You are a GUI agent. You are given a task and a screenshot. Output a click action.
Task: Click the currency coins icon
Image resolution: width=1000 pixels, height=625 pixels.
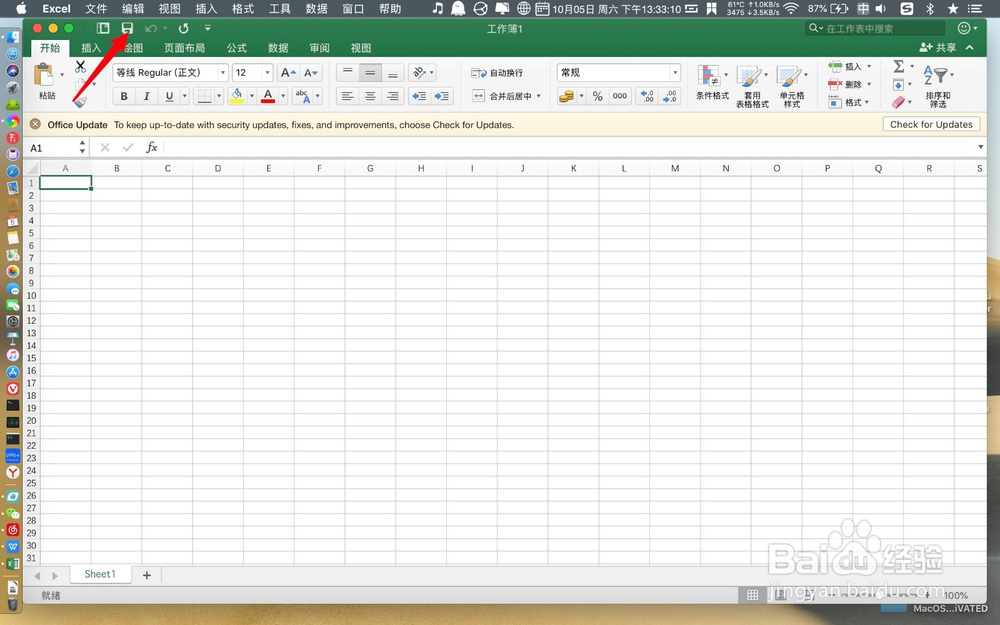coord(566,96)
